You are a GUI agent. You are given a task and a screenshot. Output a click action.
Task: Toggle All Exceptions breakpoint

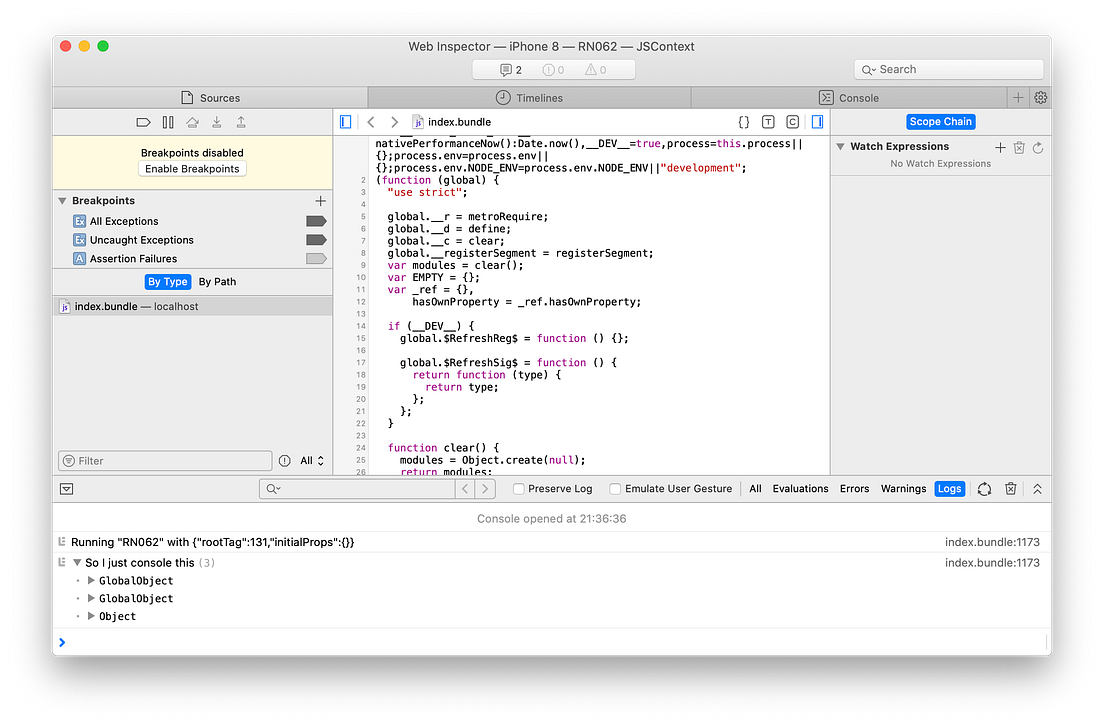pos(316,221)
